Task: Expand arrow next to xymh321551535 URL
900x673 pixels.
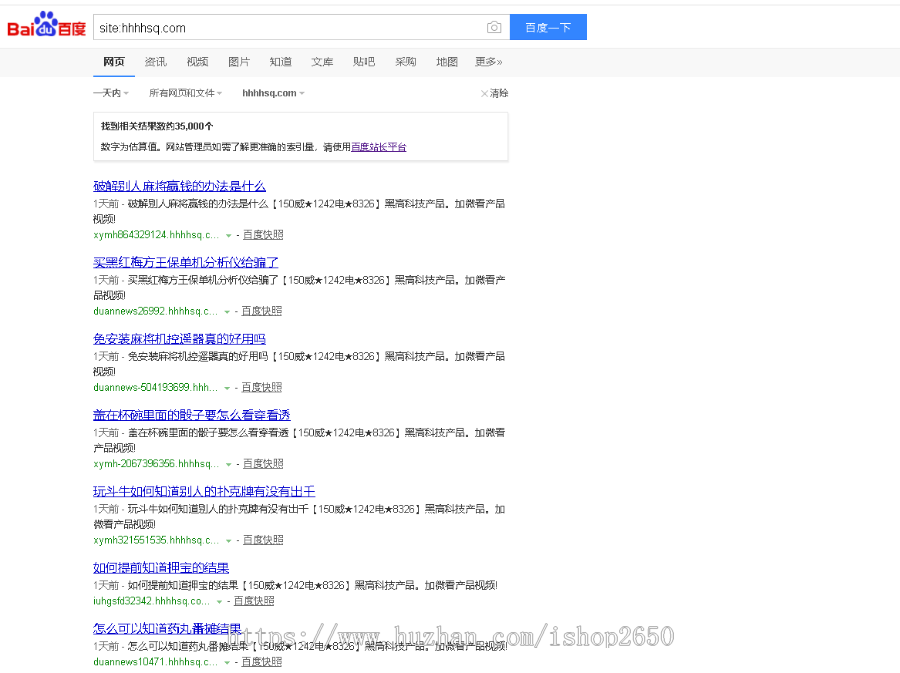Action: coord(228,540)
